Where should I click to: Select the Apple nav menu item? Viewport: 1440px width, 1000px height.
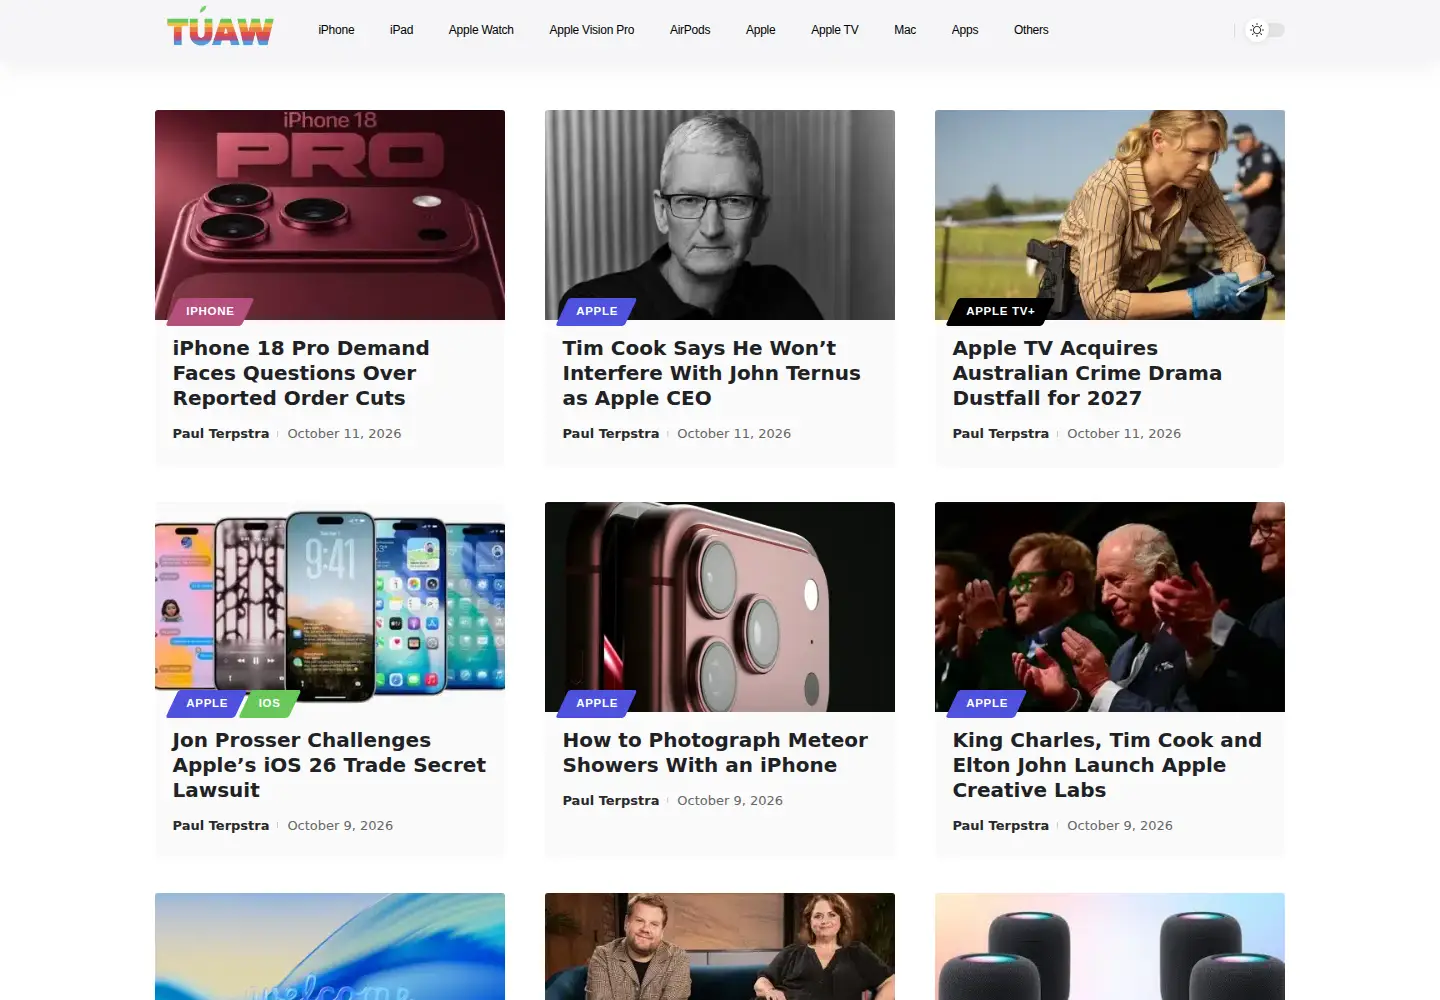761,30
